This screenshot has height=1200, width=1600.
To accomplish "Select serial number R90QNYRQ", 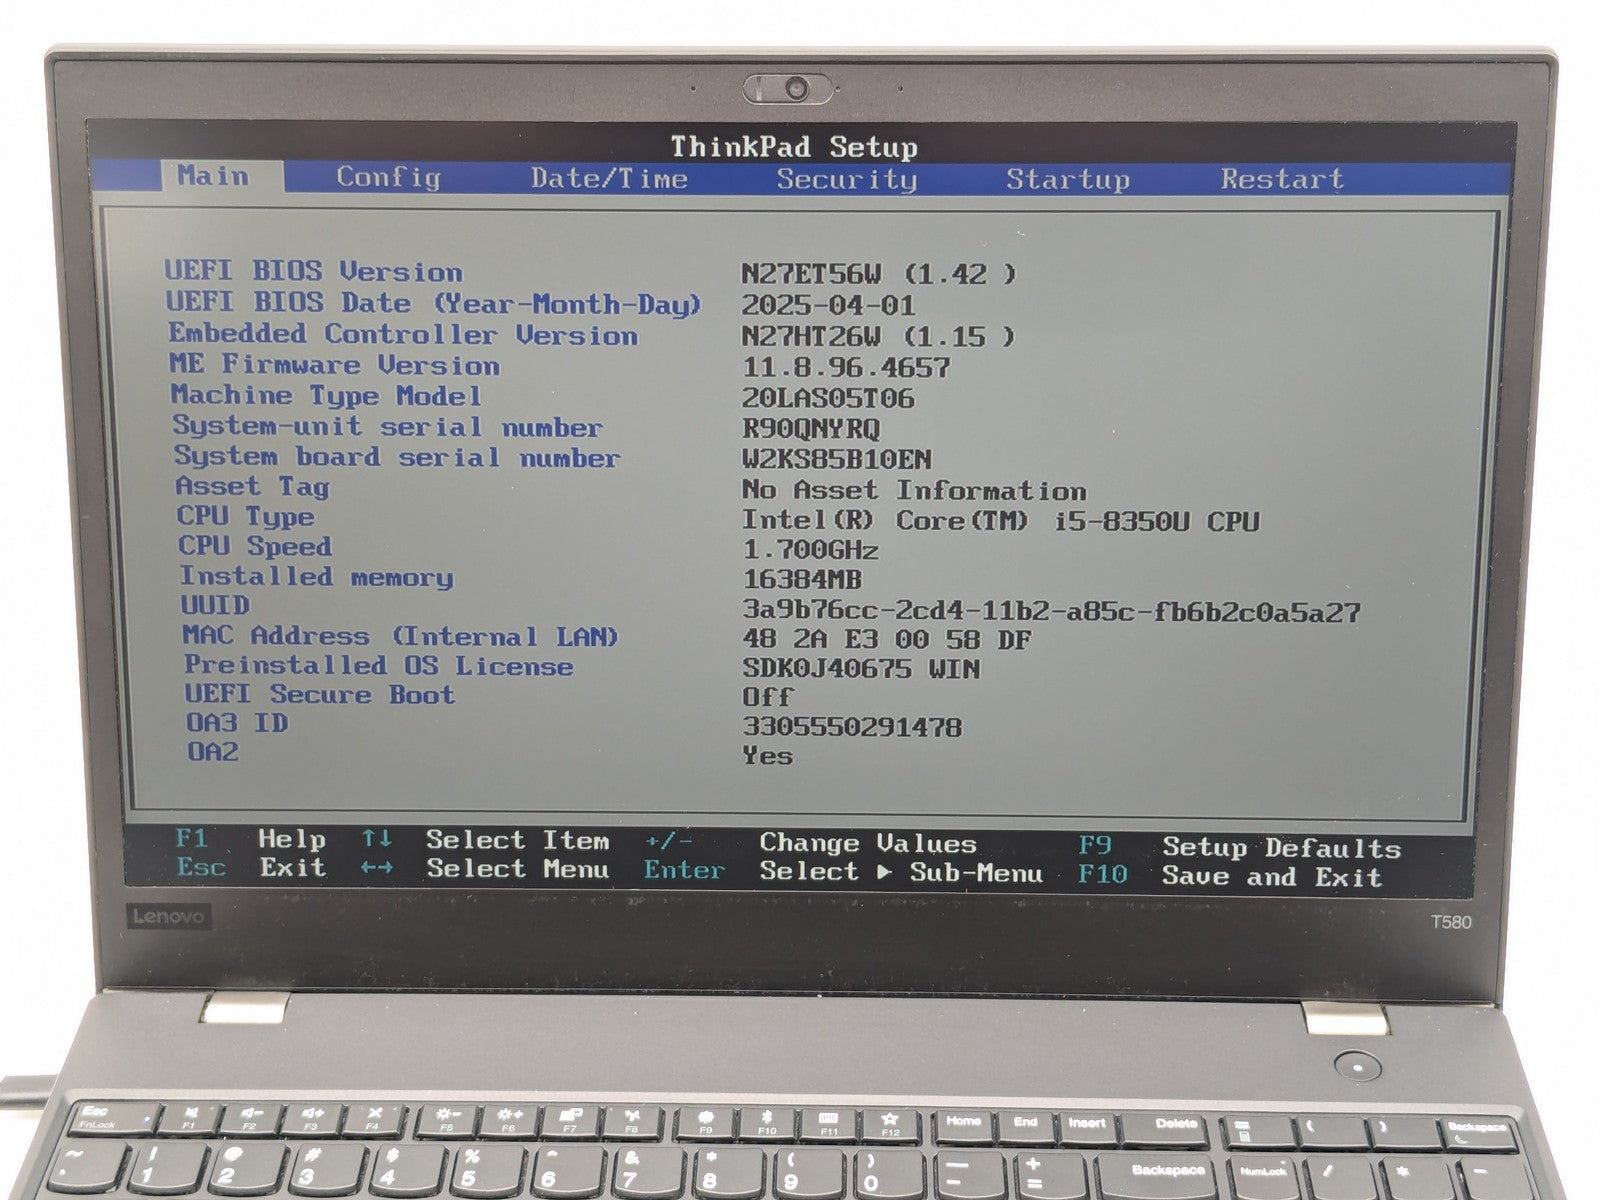I will pyautogui.click(x=811, y=429).
